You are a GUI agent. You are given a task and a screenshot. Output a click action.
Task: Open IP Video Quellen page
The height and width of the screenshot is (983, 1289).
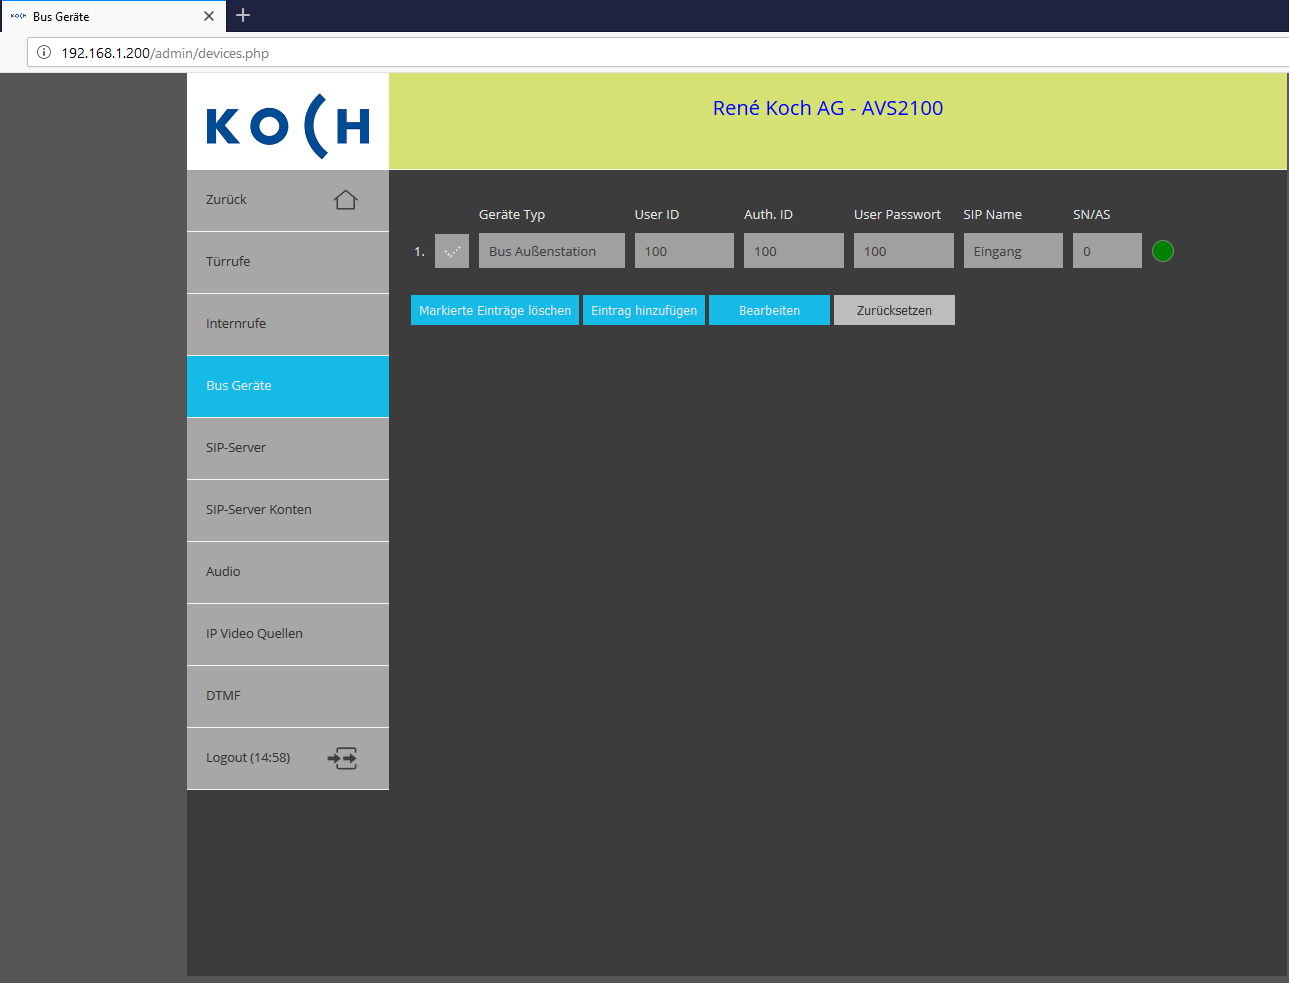288,634
